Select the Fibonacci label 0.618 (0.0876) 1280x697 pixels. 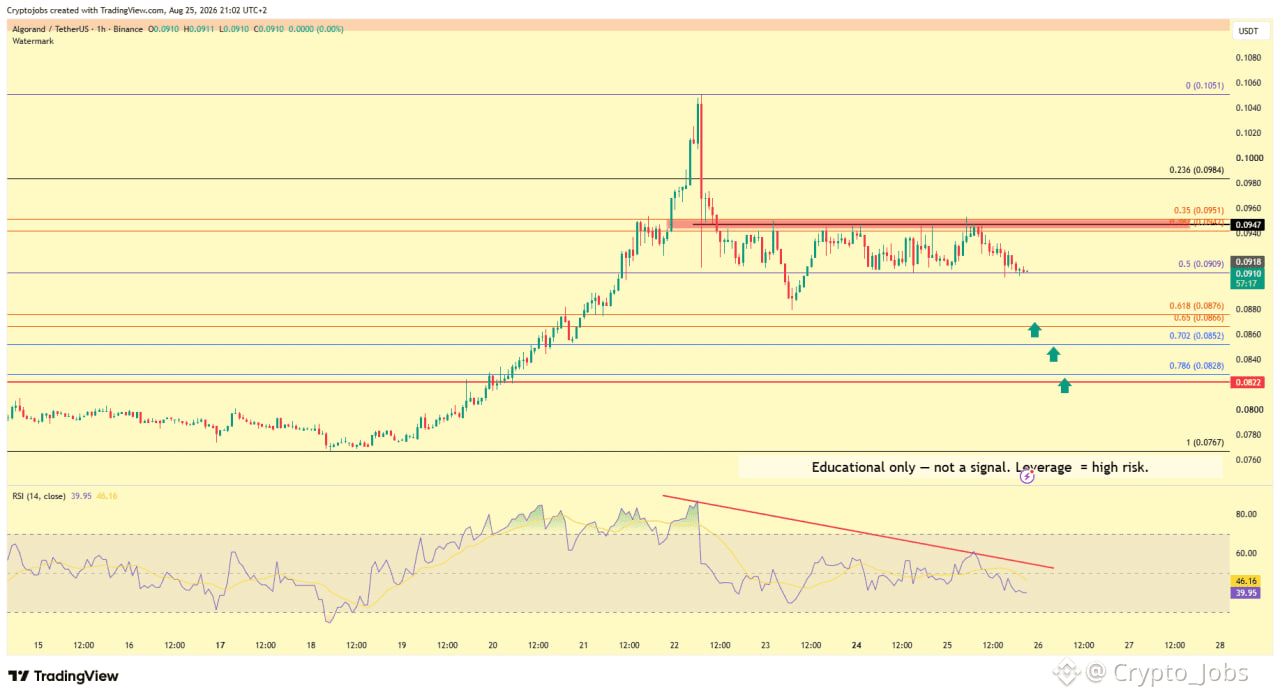coord(1196,305)
